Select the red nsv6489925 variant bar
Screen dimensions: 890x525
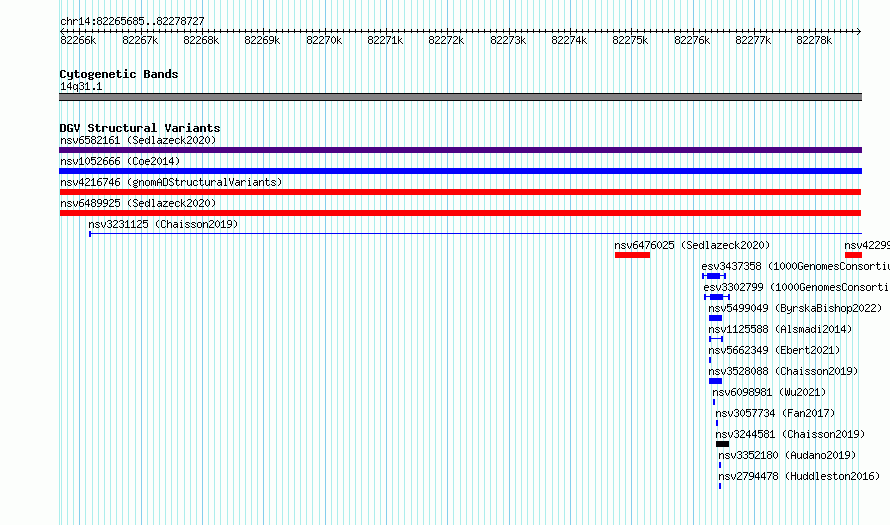point(460,213)
